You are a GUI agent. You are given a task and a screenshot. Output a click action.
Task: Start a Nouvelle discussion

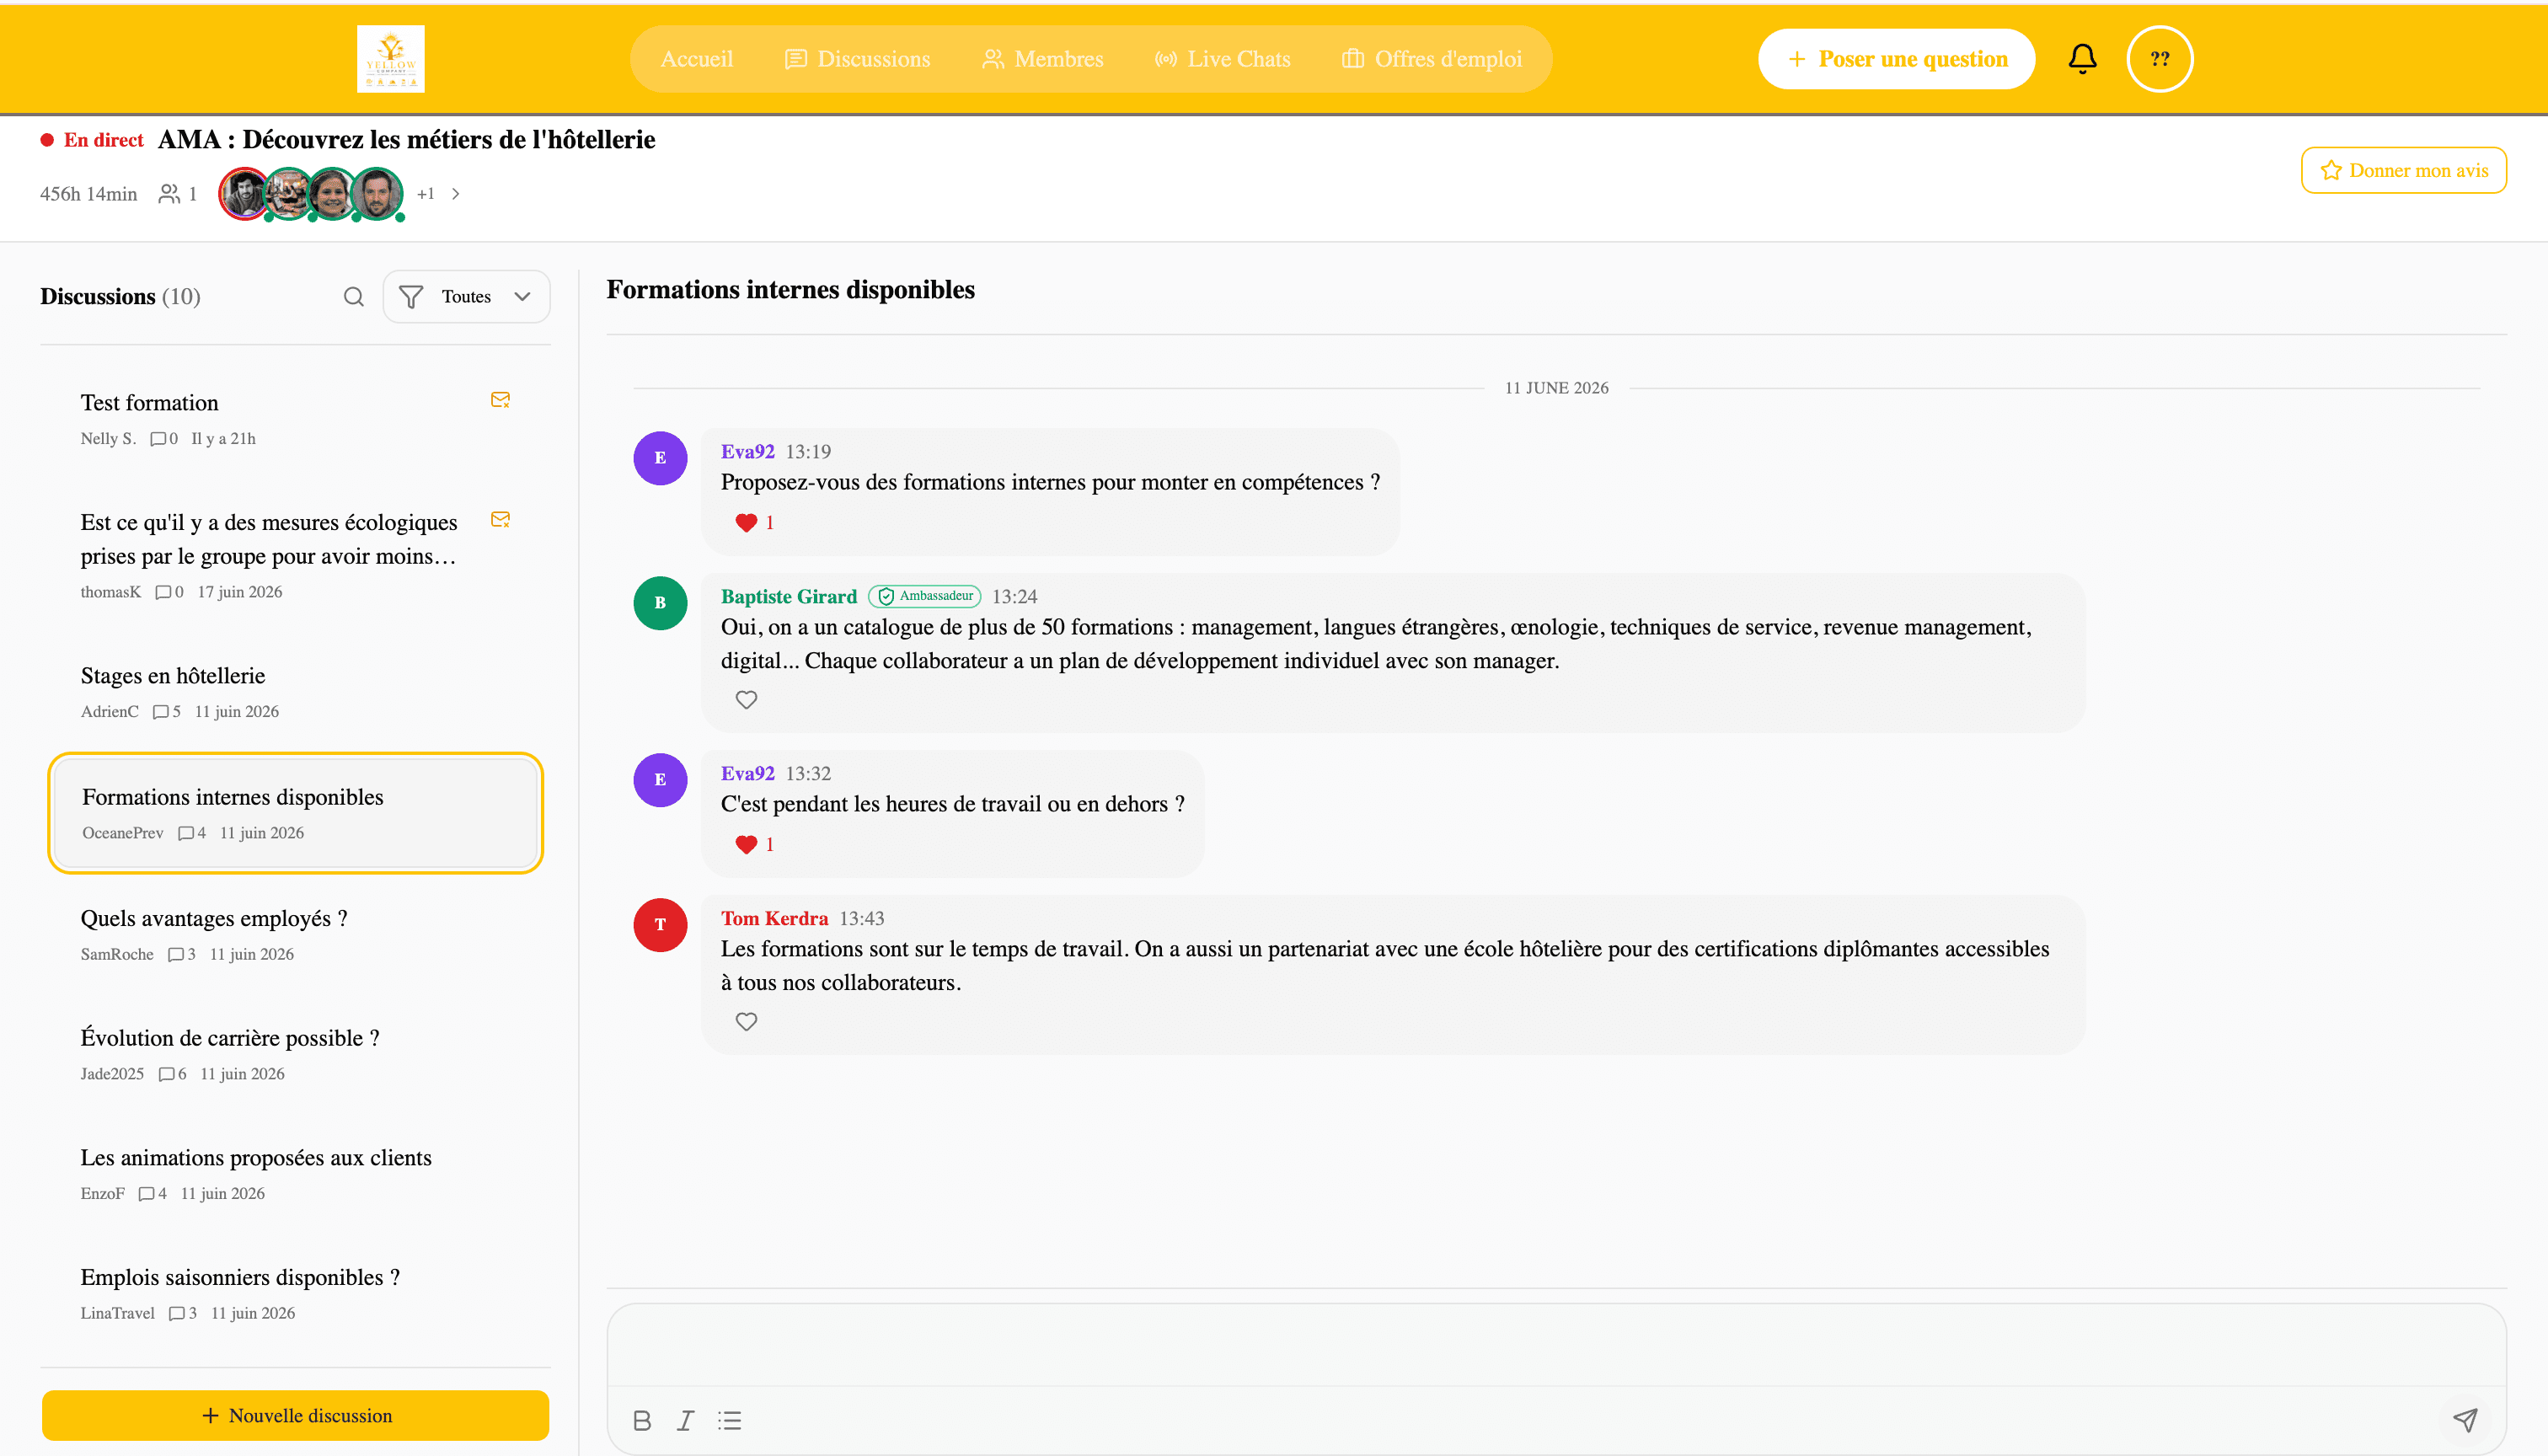click(296, 1416)
